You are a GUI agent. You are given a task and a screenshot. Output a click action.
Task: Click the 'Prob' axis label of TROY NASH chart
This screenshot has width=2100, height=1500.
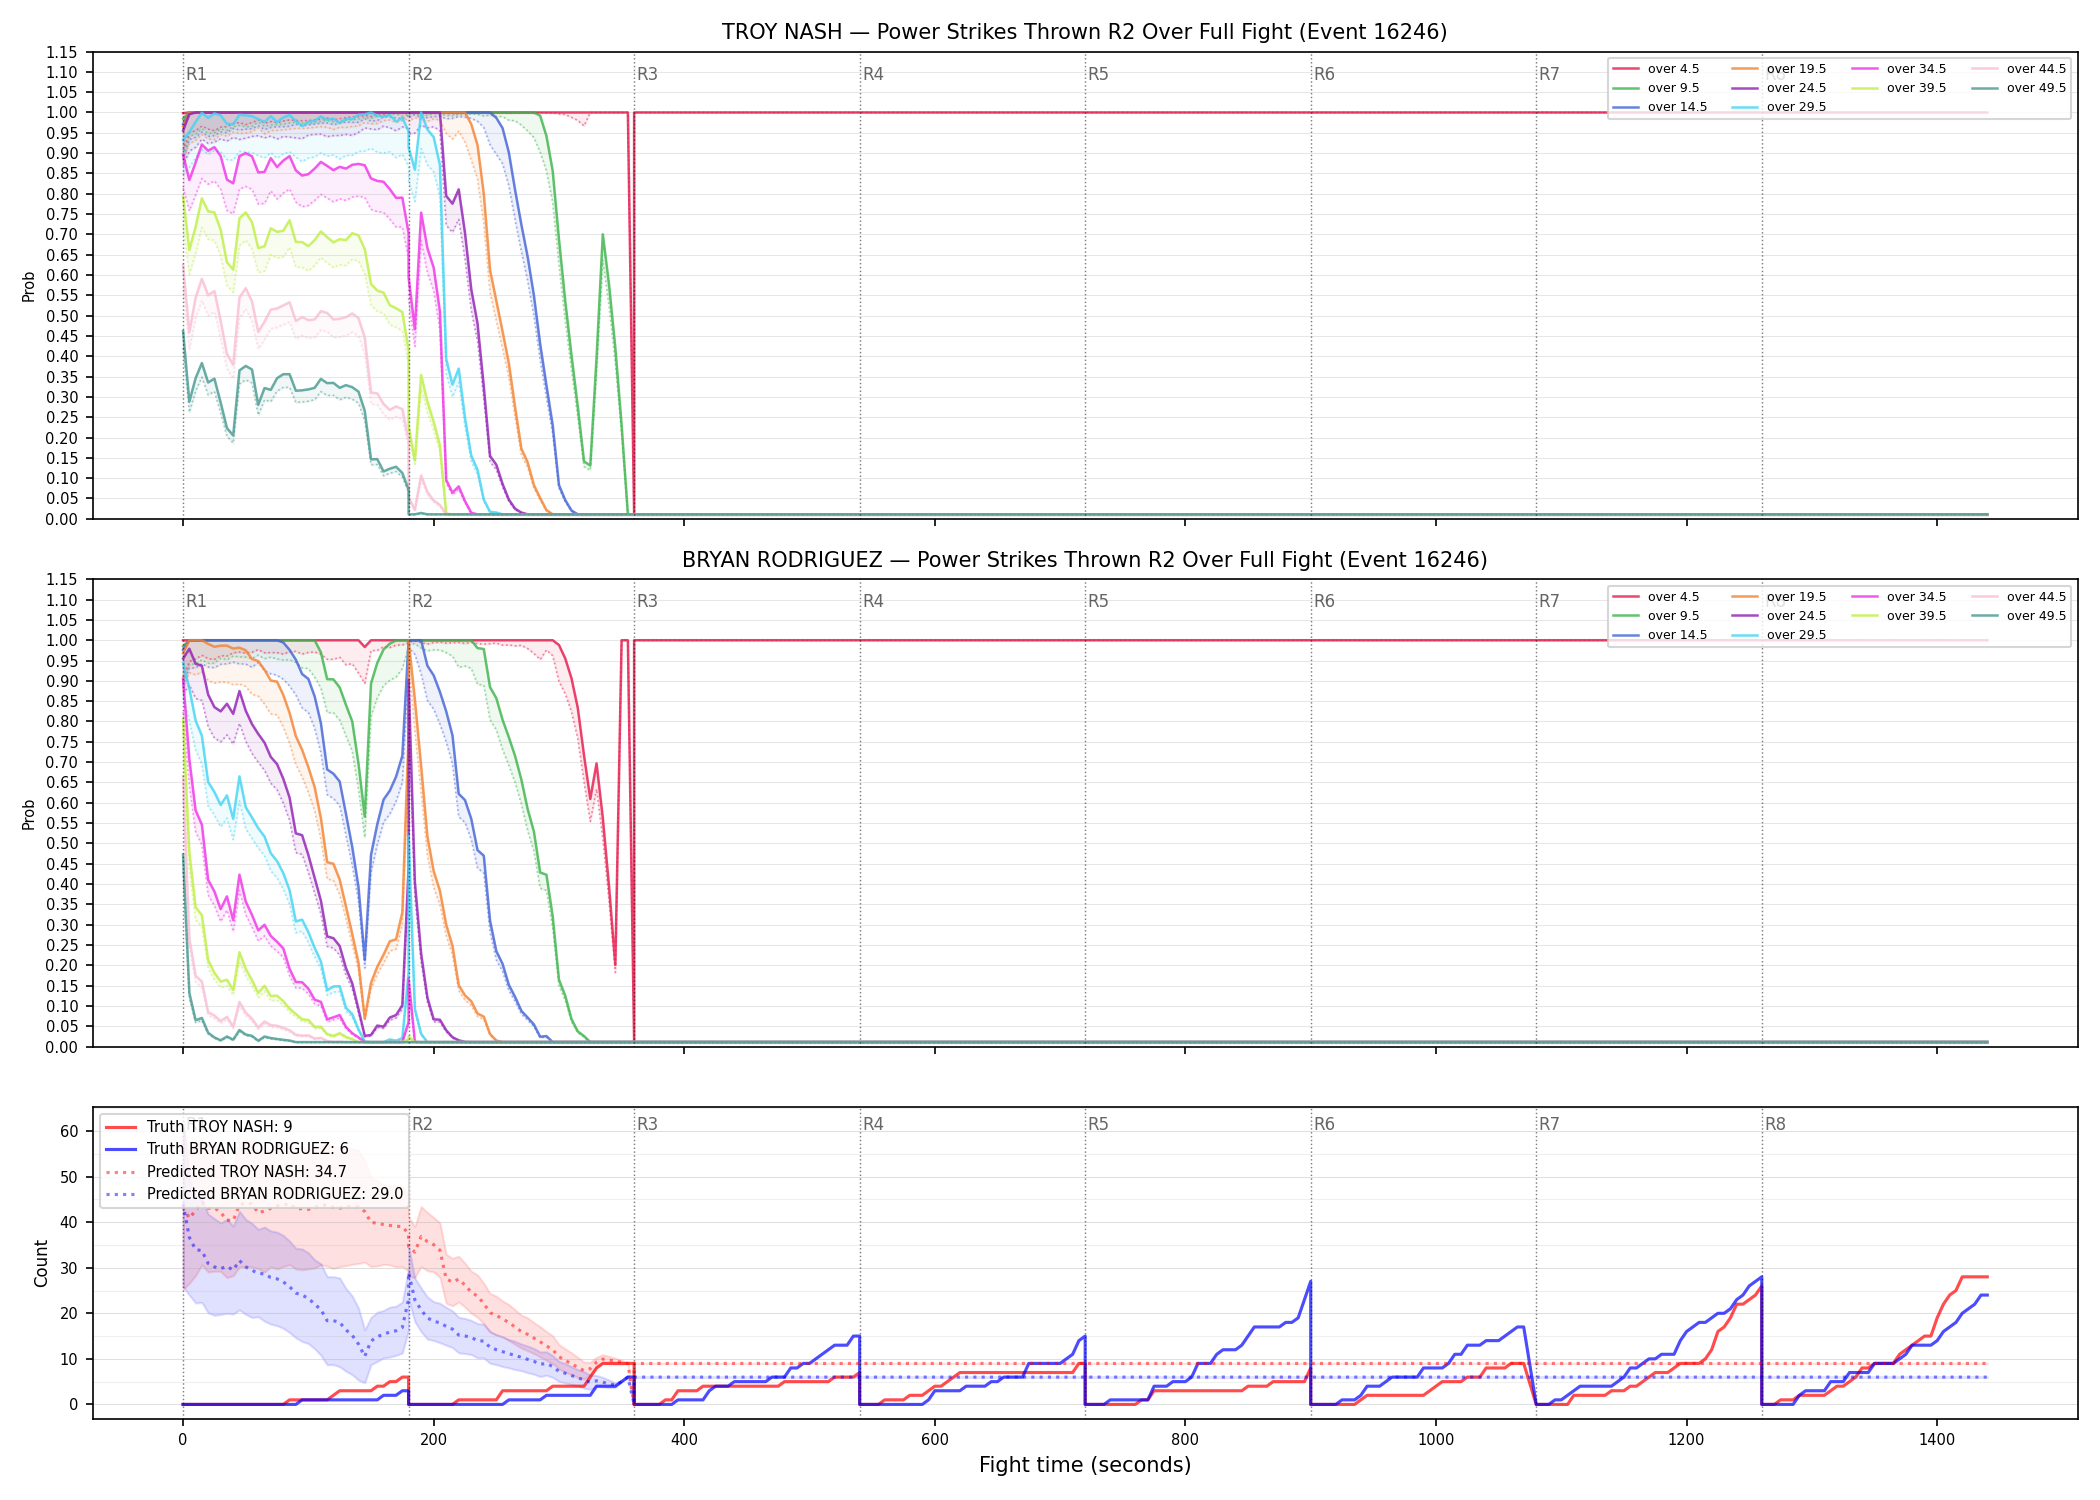click(x=29, y=287)
